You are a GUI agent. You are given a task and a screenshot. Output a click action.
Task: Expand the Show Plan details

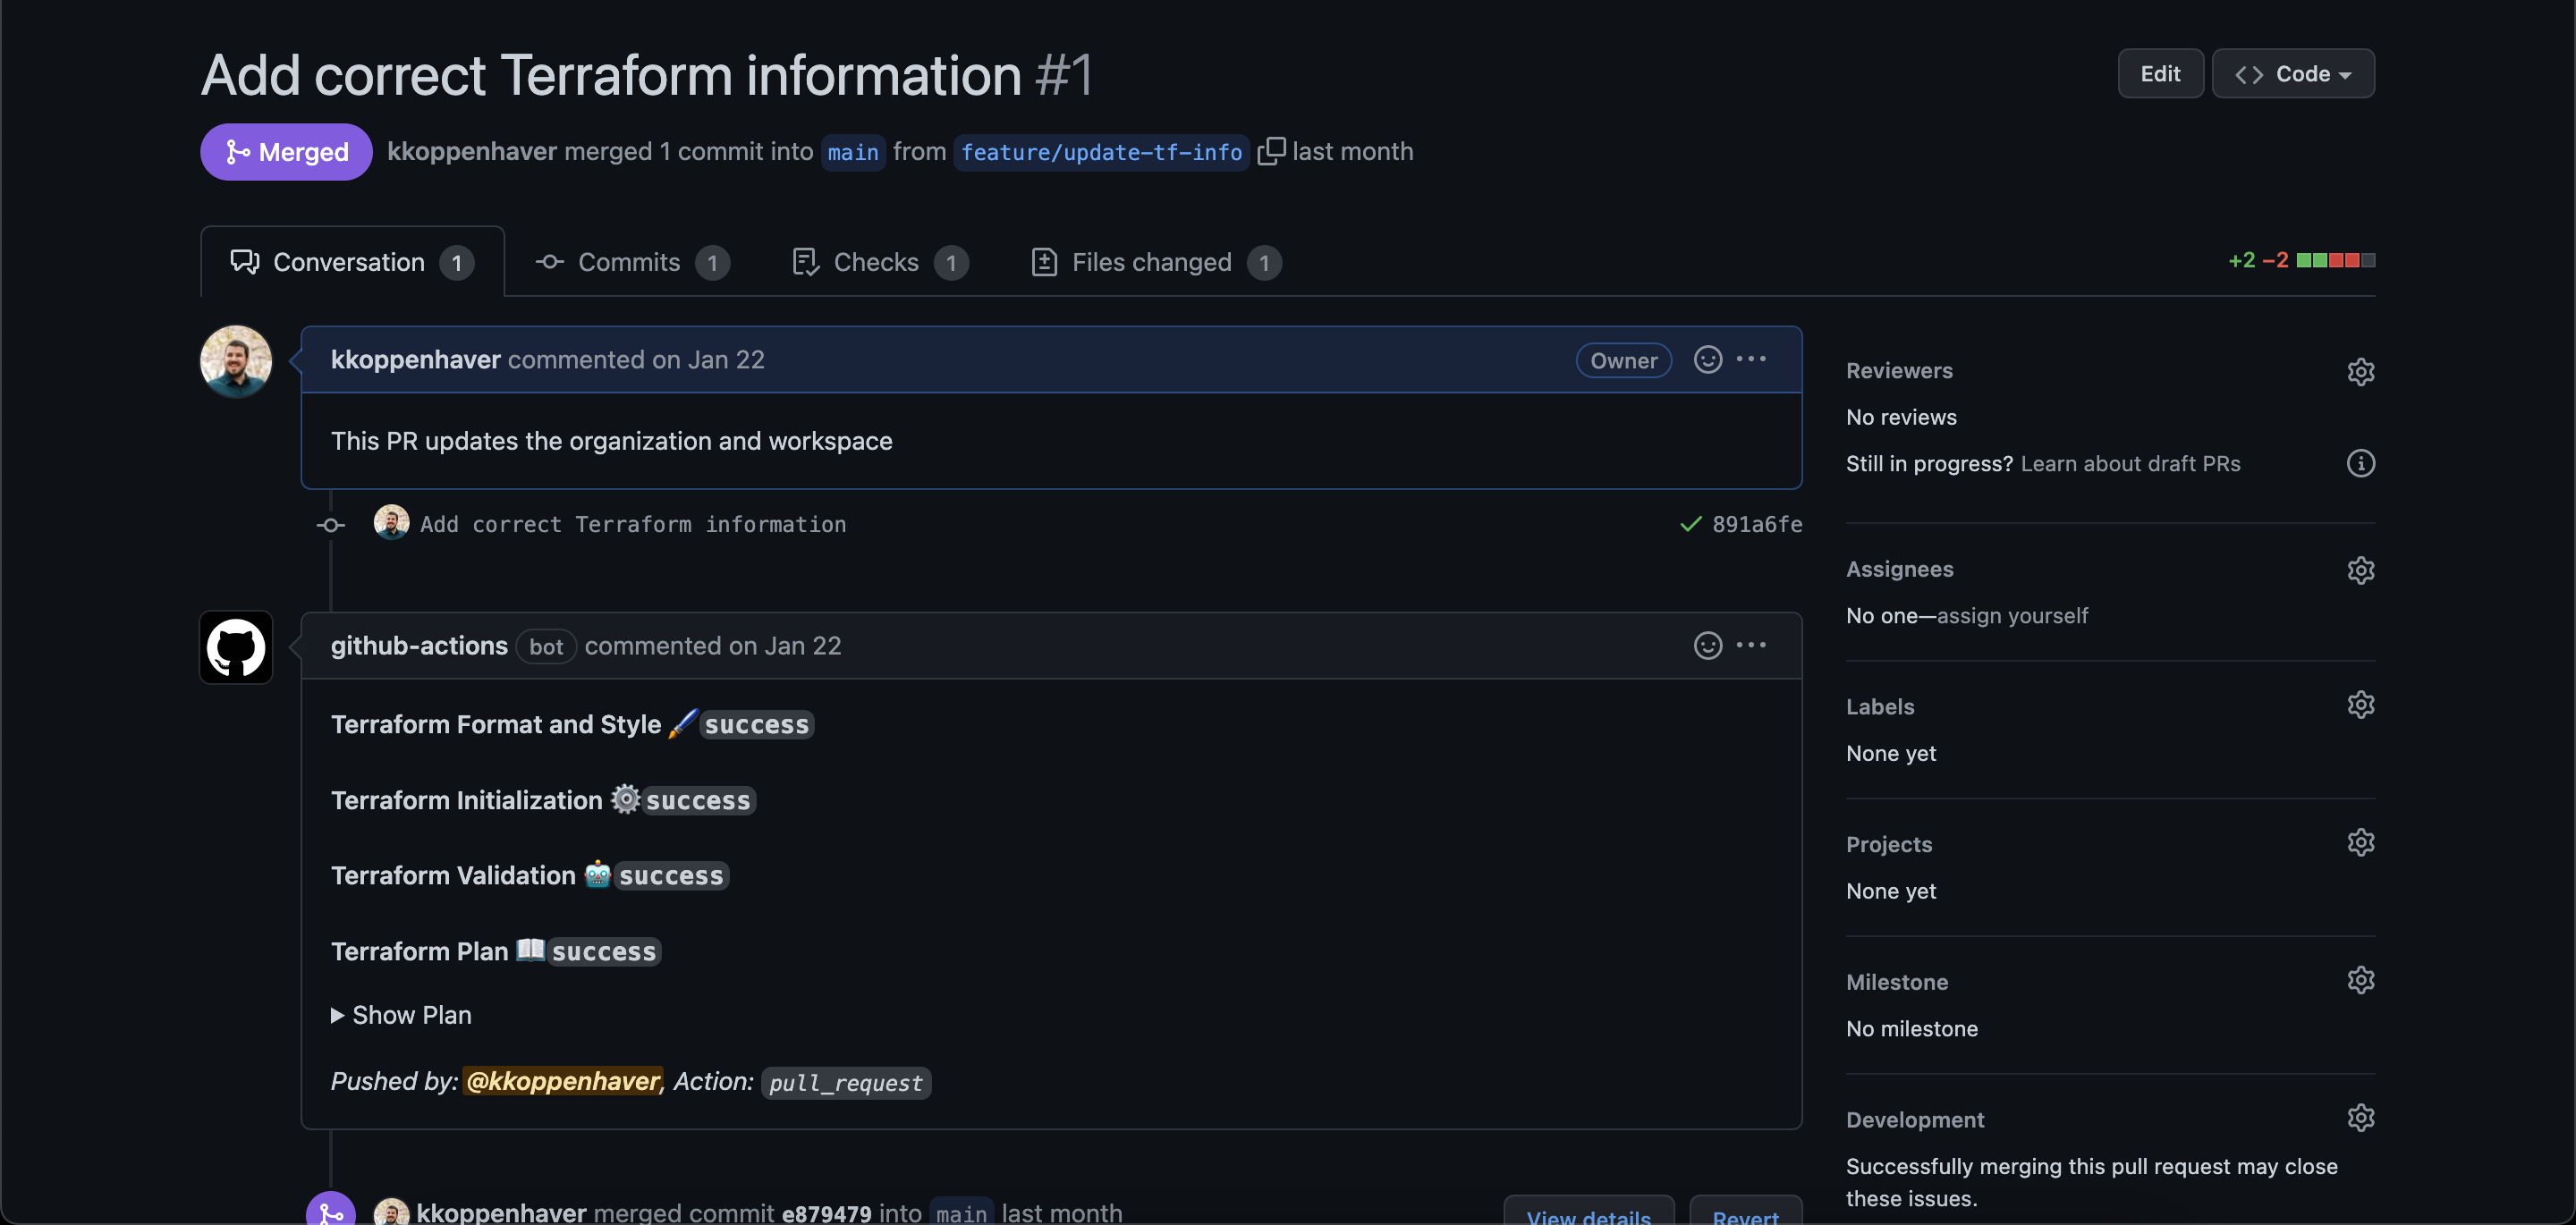click(401, 1015)
